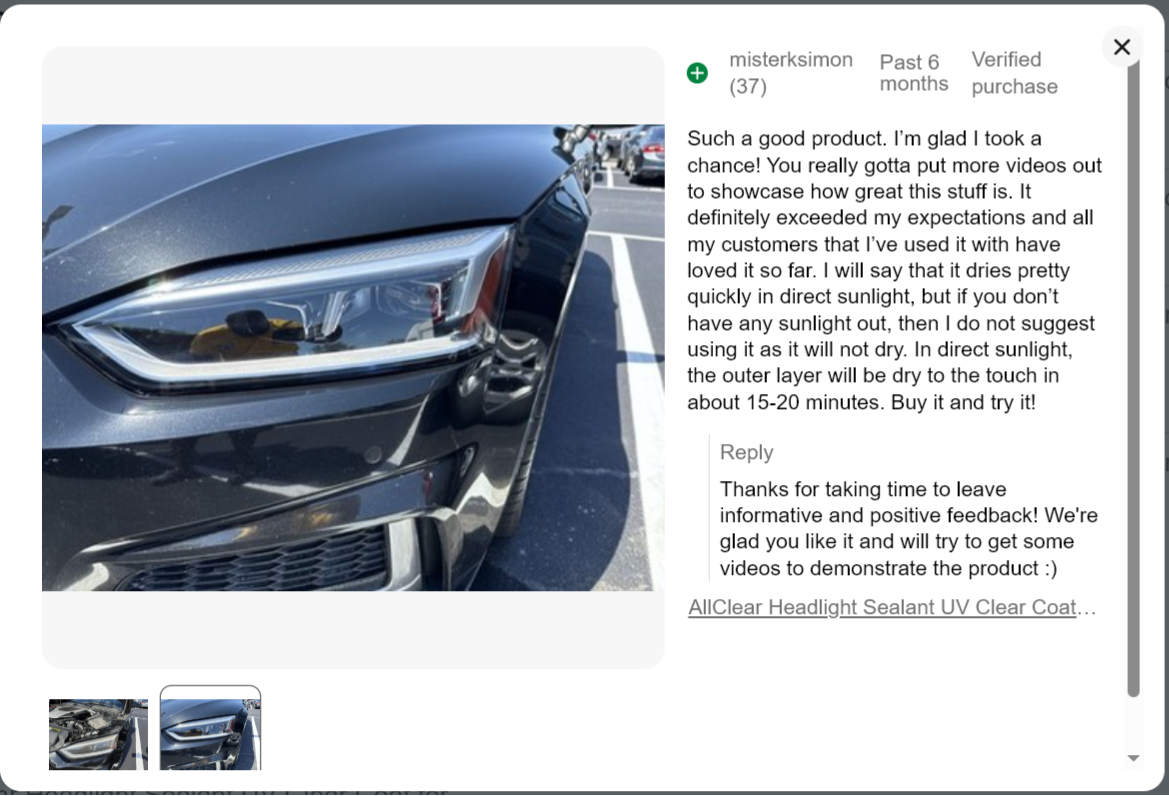Click the gray blank area above the photo
The height and width of the screenshot is (796, 1169).
tap(353, 86)
